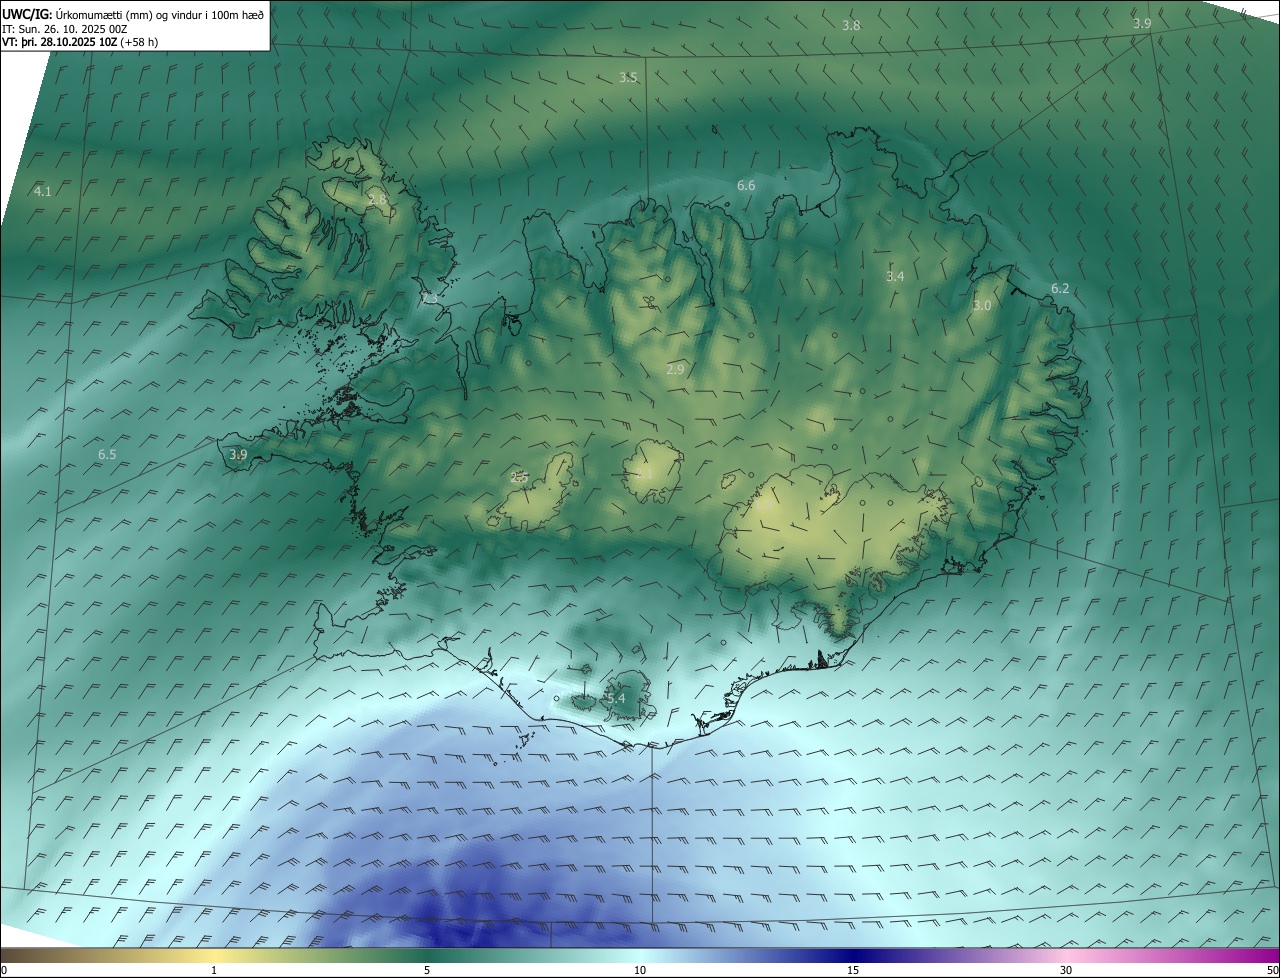Viewport: 1280px width, 978px height.
Task: Select the 3.8 value at the top edge
Action: (851, 25)
